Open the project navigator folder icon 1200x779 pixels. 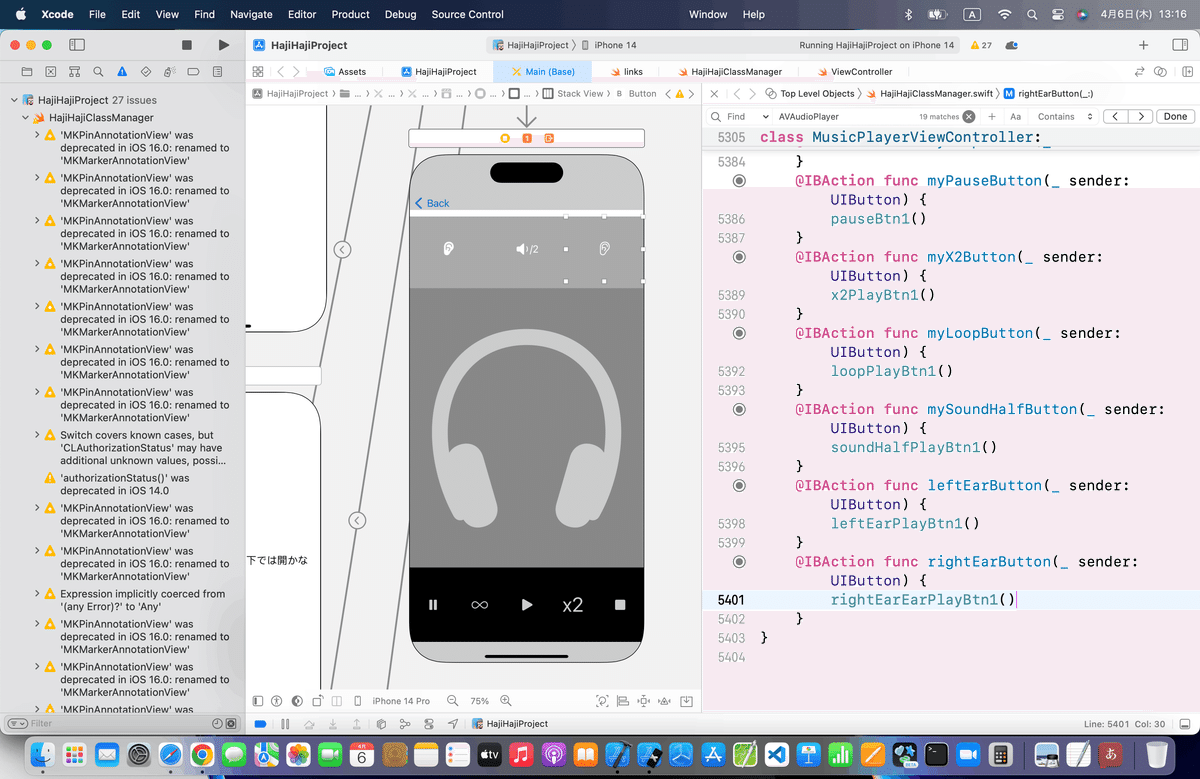(x=27, y=72)
